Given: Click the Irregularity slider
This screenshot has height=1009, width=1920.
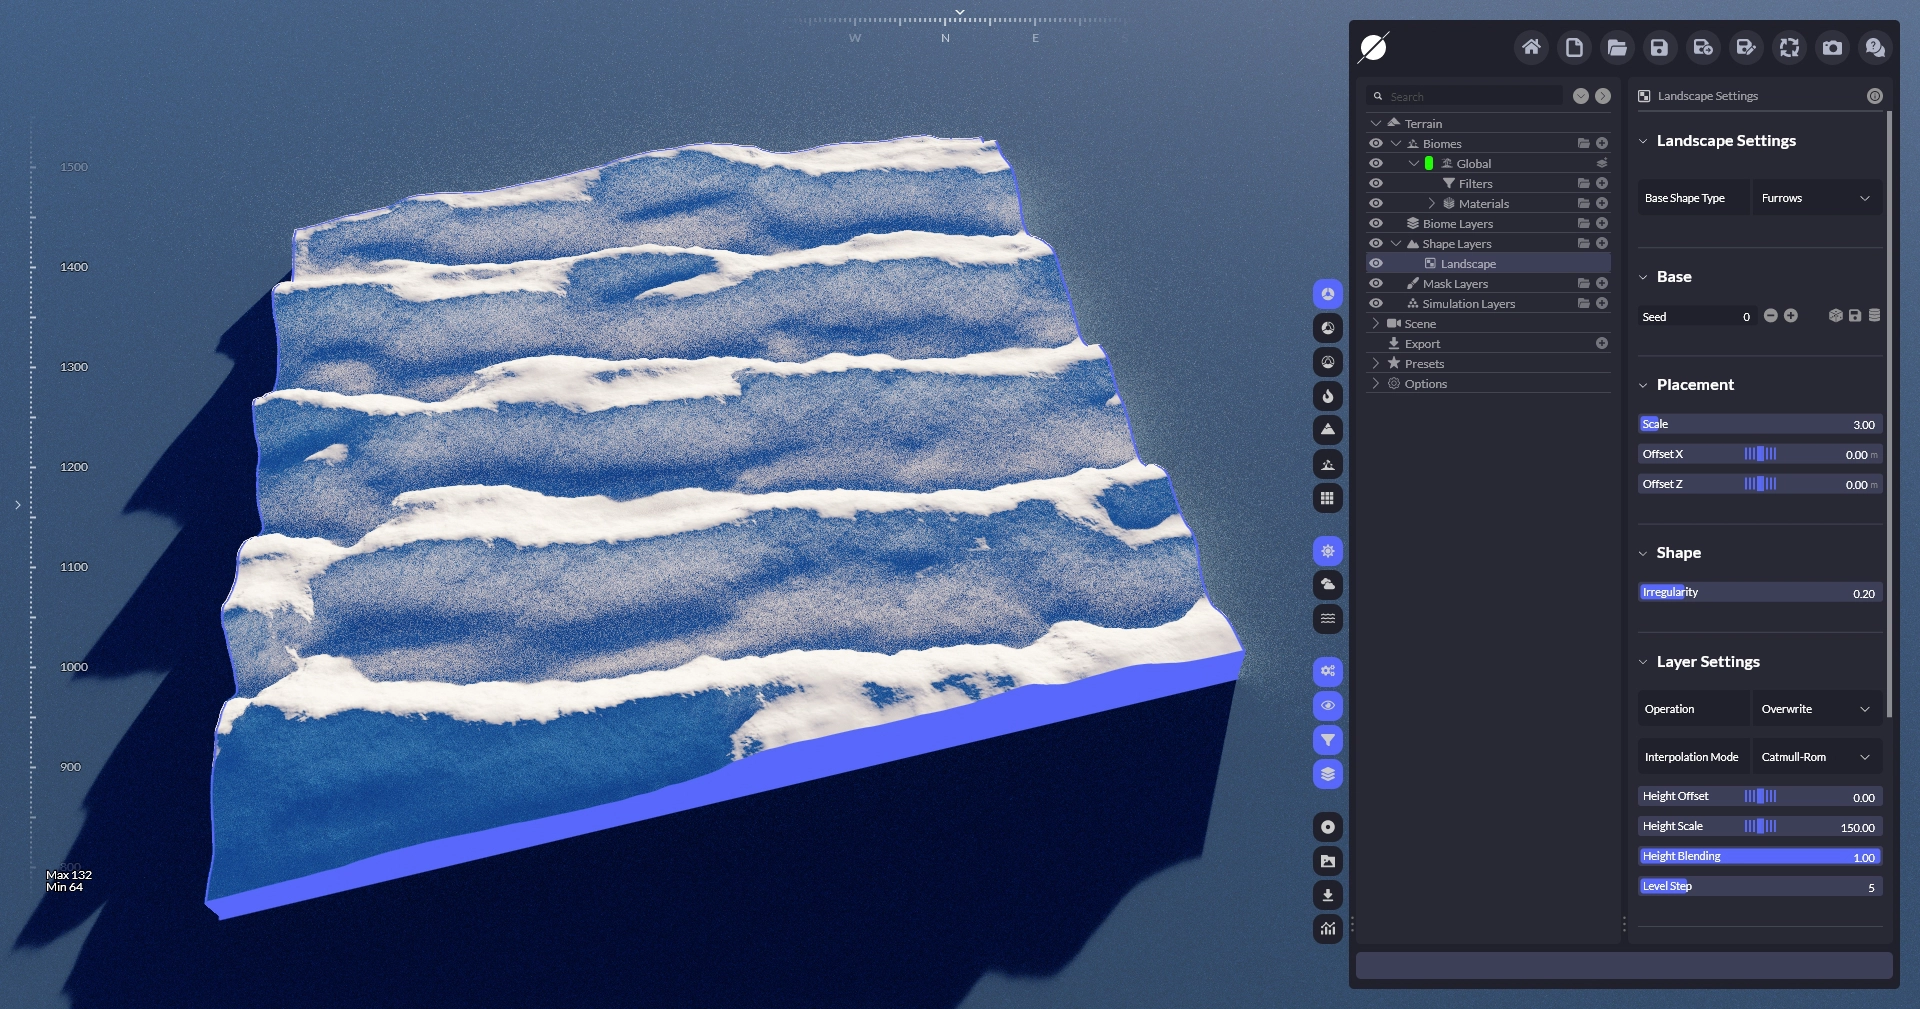Looking at the screenshot, I should [1760, 593].
